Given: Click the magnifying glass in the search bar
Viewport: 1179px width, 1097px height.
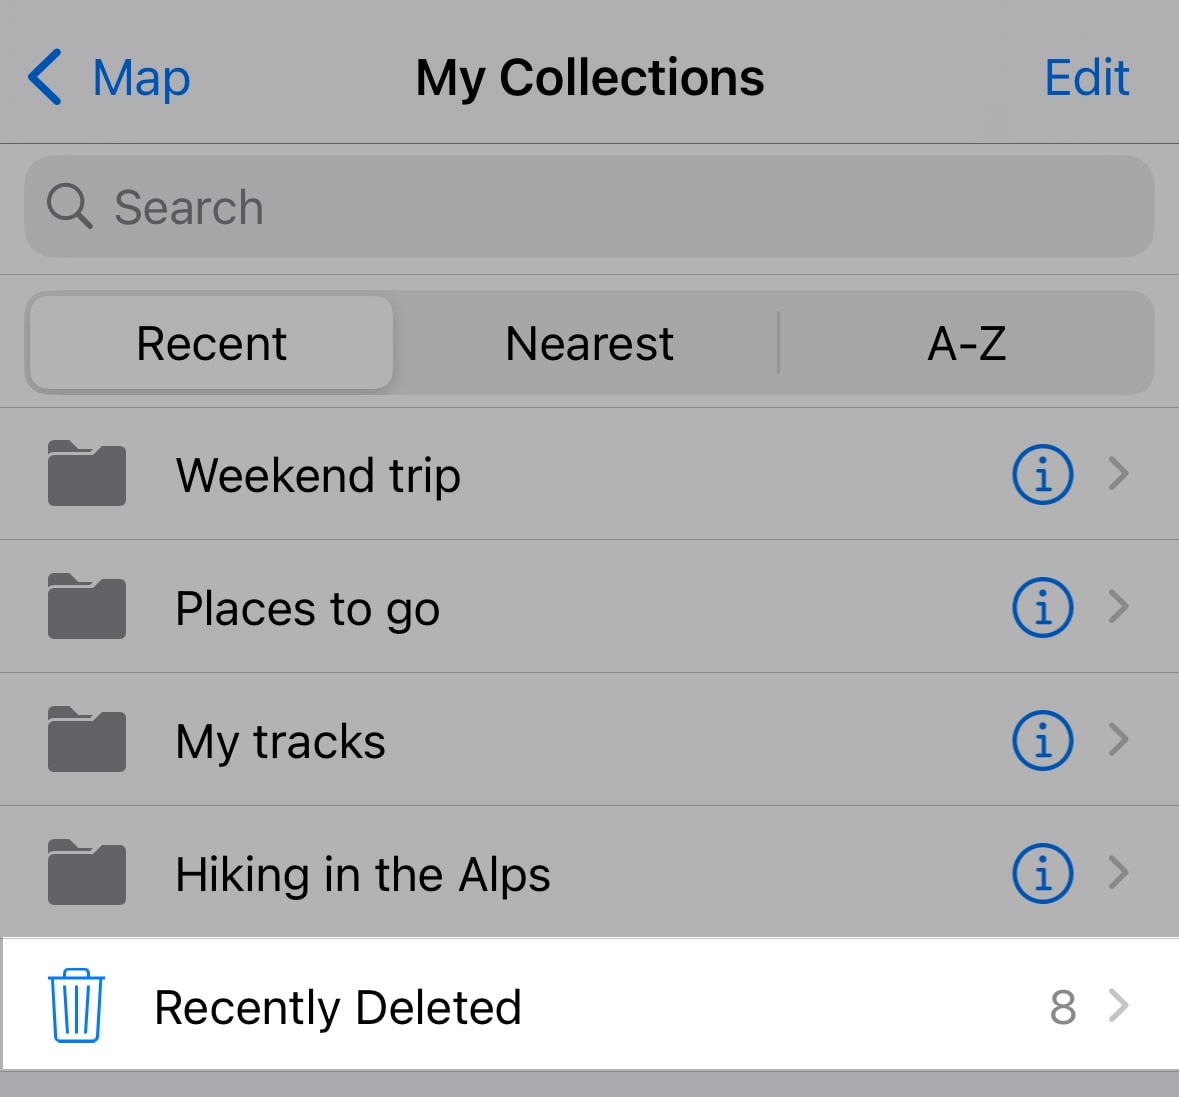Looking at the screenshot, I should 67,207.
